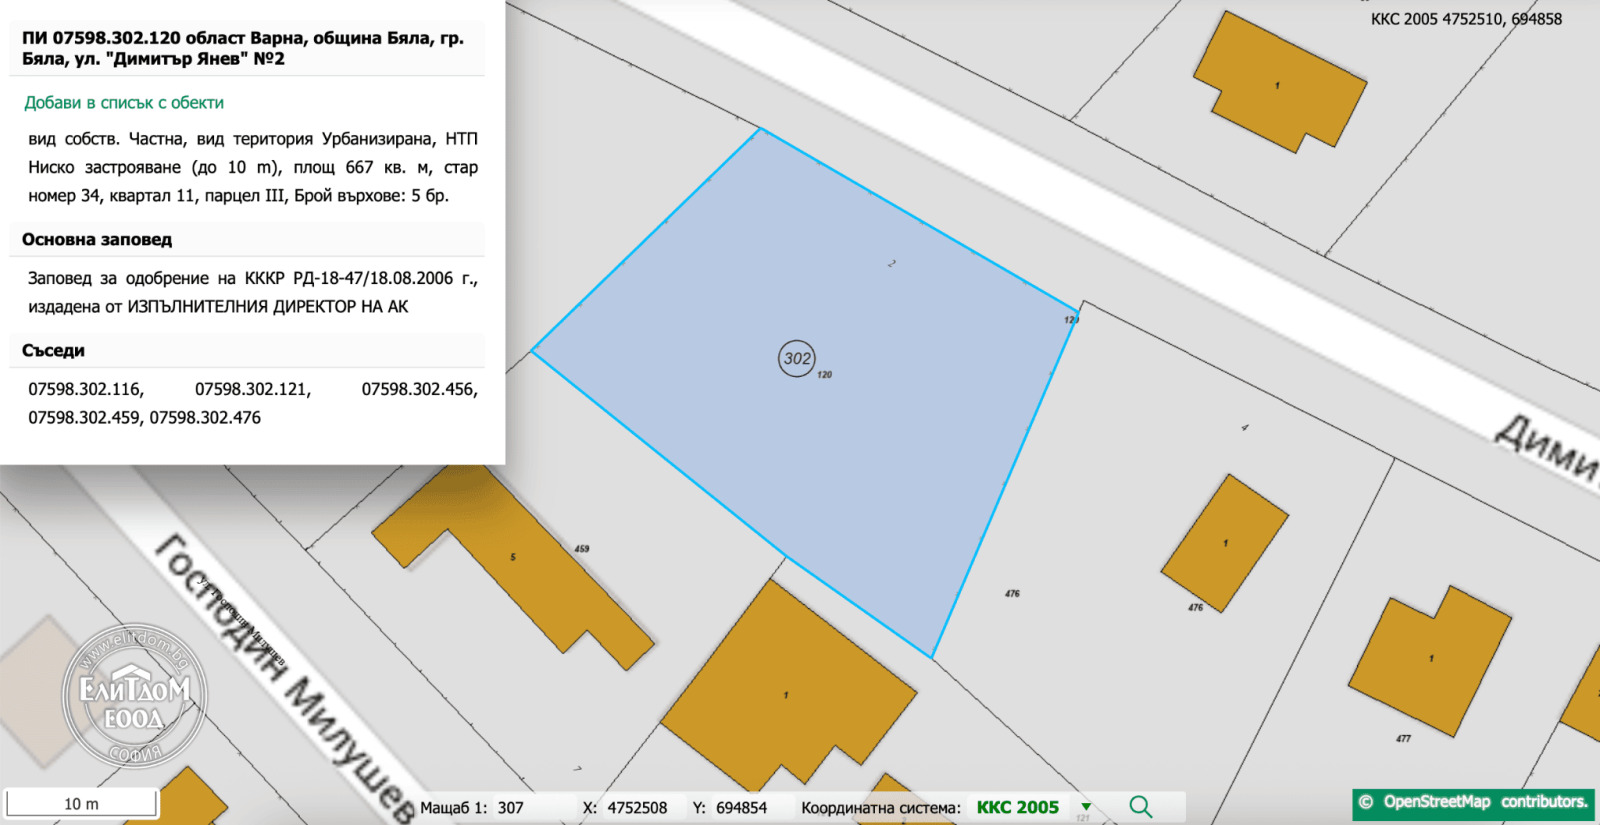Open the OpenStreetMap attribution link

(1474, 802)
